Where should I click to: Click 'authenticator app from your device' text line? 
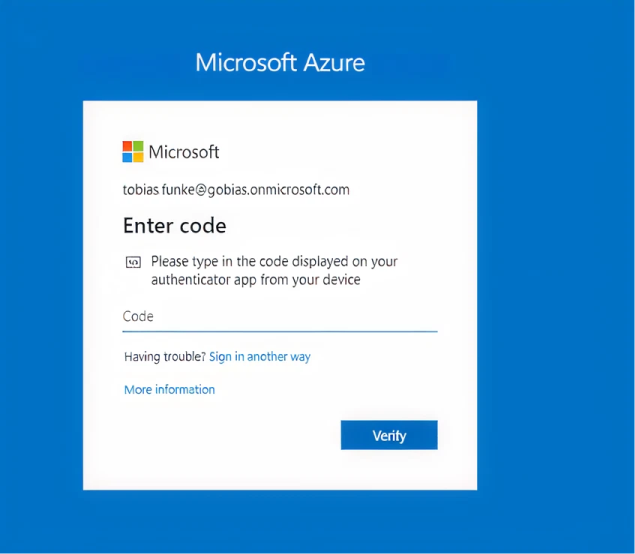coord(256,280)
